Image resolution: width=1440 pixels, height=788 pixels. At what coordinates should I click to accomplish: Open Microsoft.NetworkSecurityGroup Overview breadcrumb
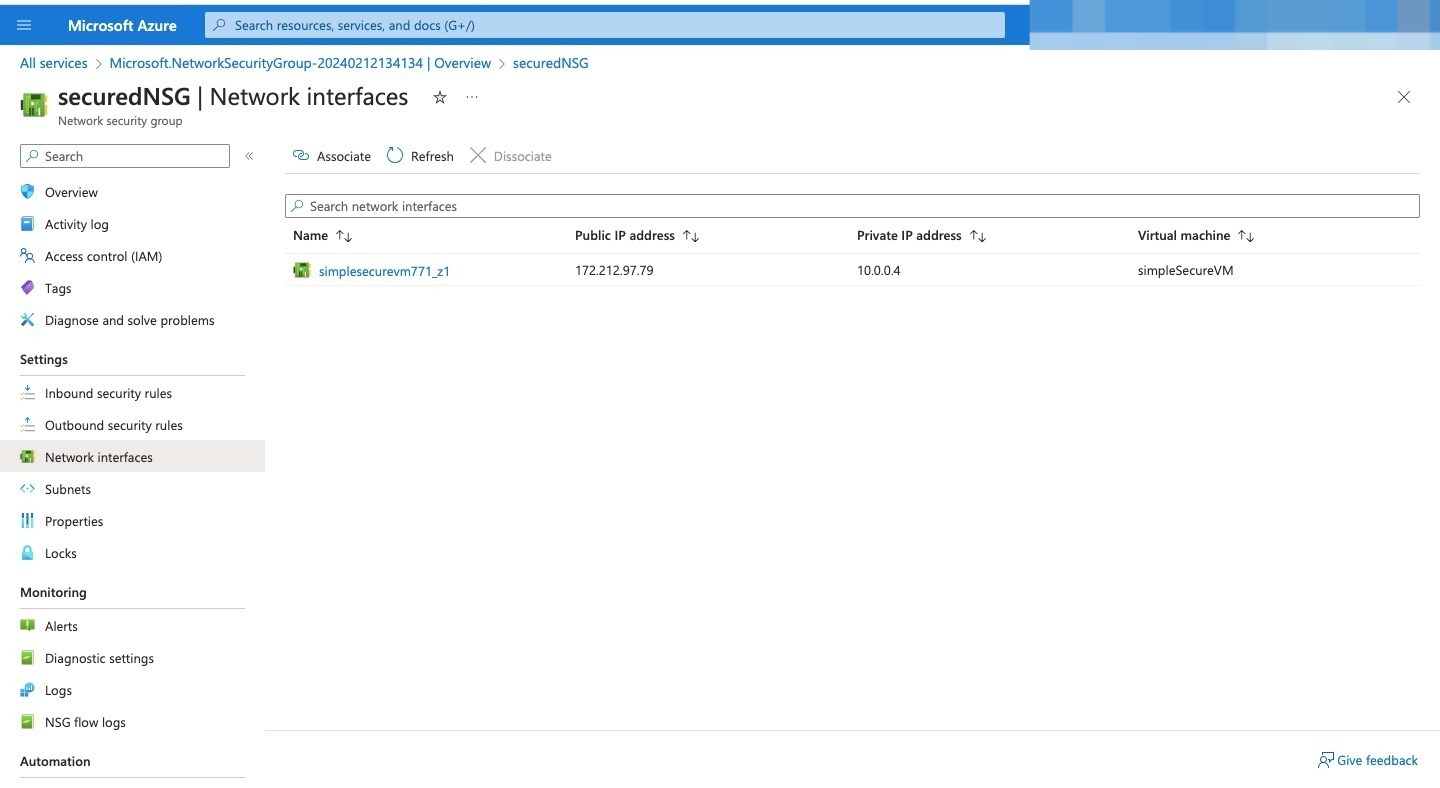coord(300,63)
